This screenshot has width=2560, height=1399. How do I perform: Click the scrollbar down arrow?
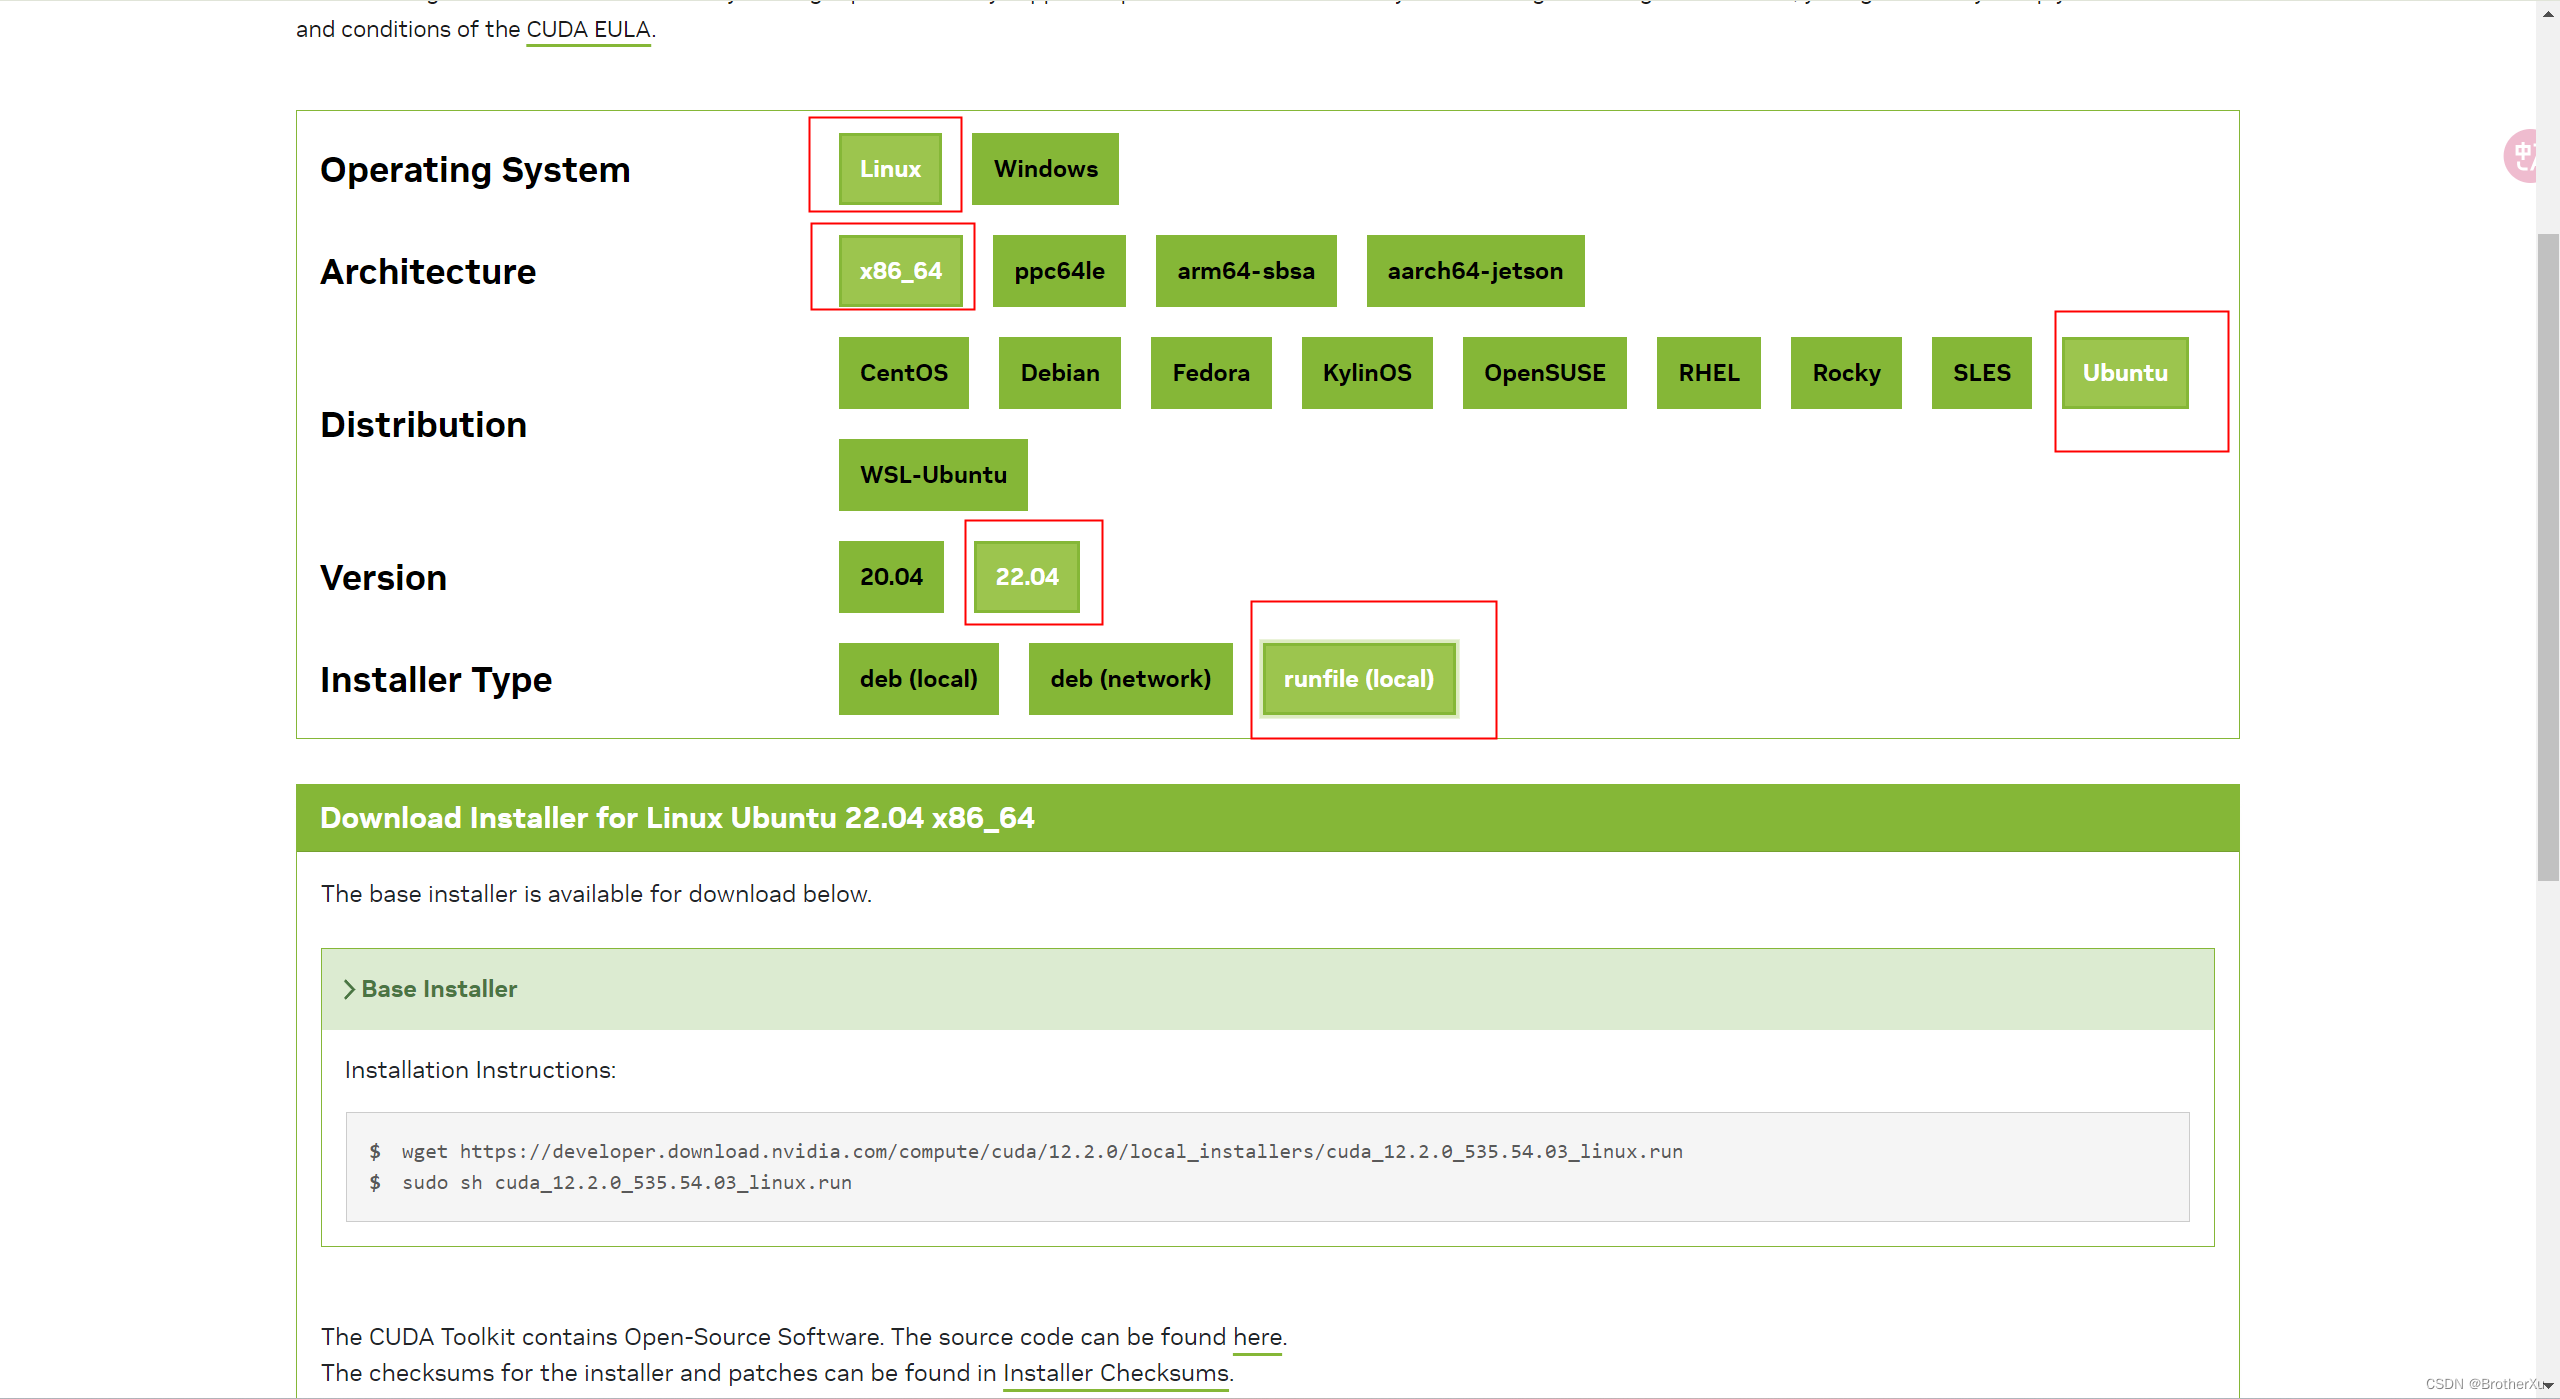[2547, 1386]
